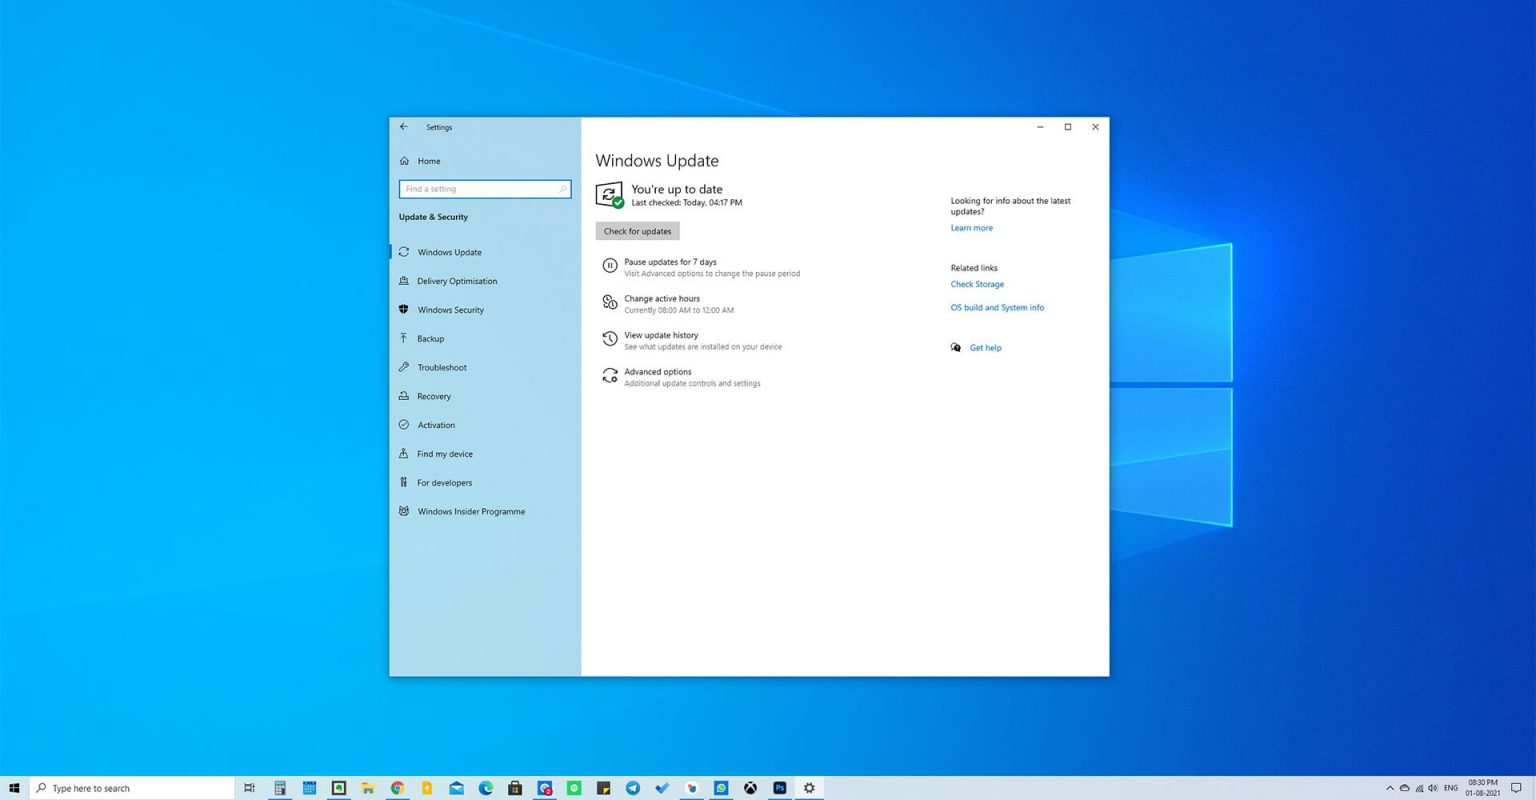Open Change active hours settings
This screenshot has width=1536, height=800.
tap(662, 299)
